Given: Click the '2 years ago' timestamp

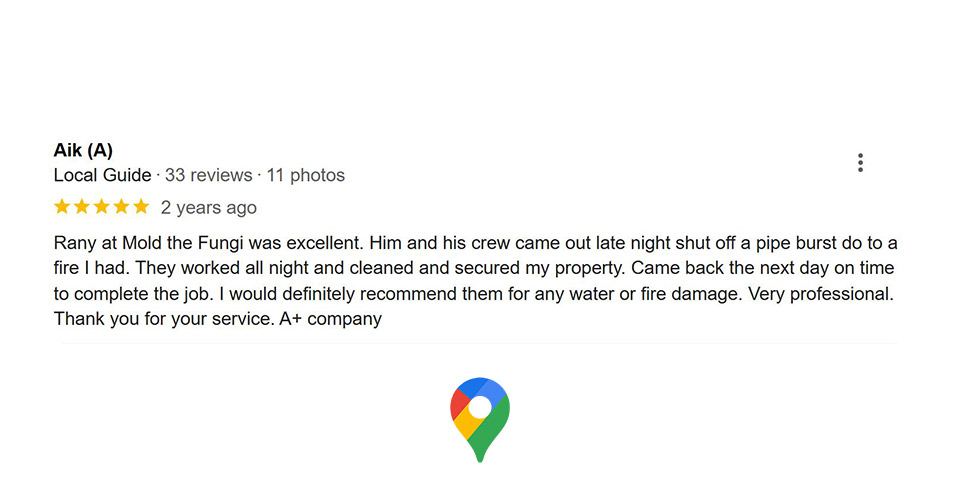Looking at the screenshot, I should click(209, 208).
